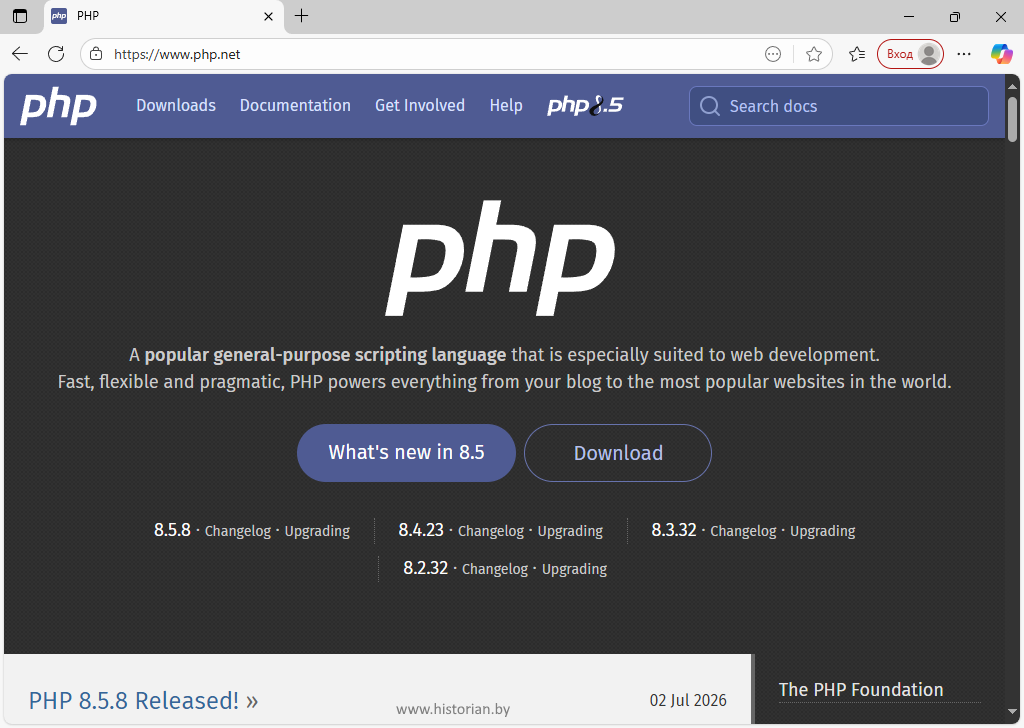The width and height of the screenshot is (1024, 728).
Task: Open Changelog for 8.3.32
Action: coord(743,531)
